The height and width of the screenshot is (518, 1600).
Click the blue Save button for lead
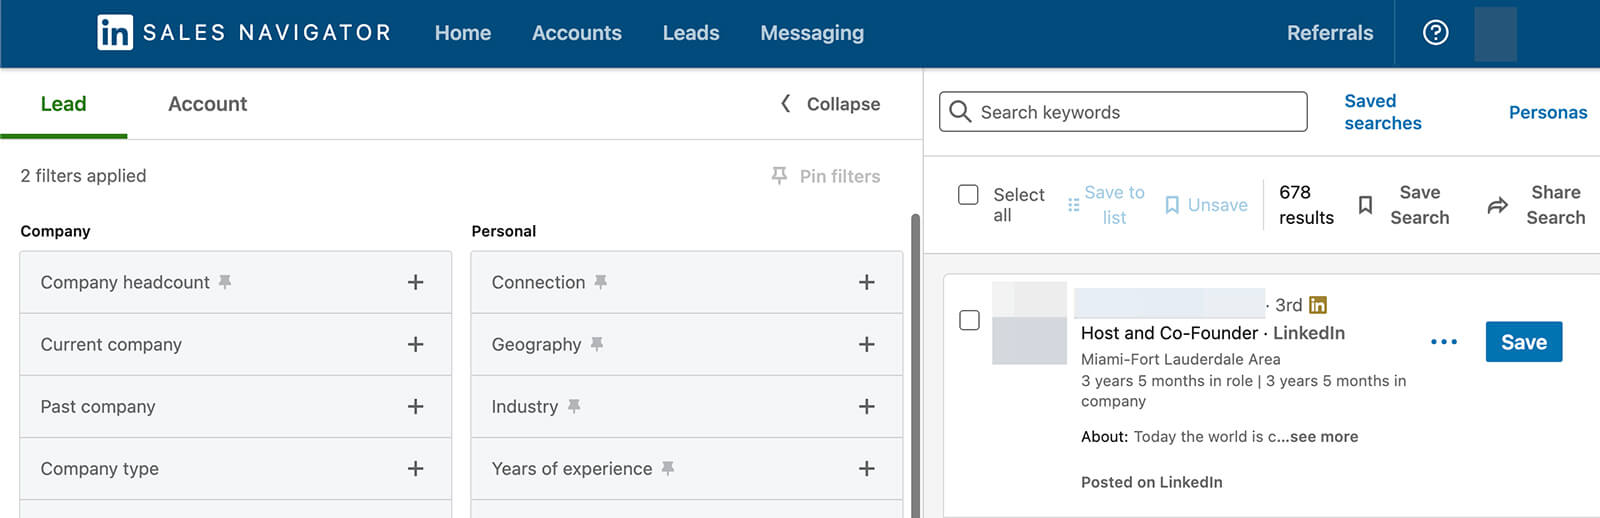click(x=1524, y=342)
